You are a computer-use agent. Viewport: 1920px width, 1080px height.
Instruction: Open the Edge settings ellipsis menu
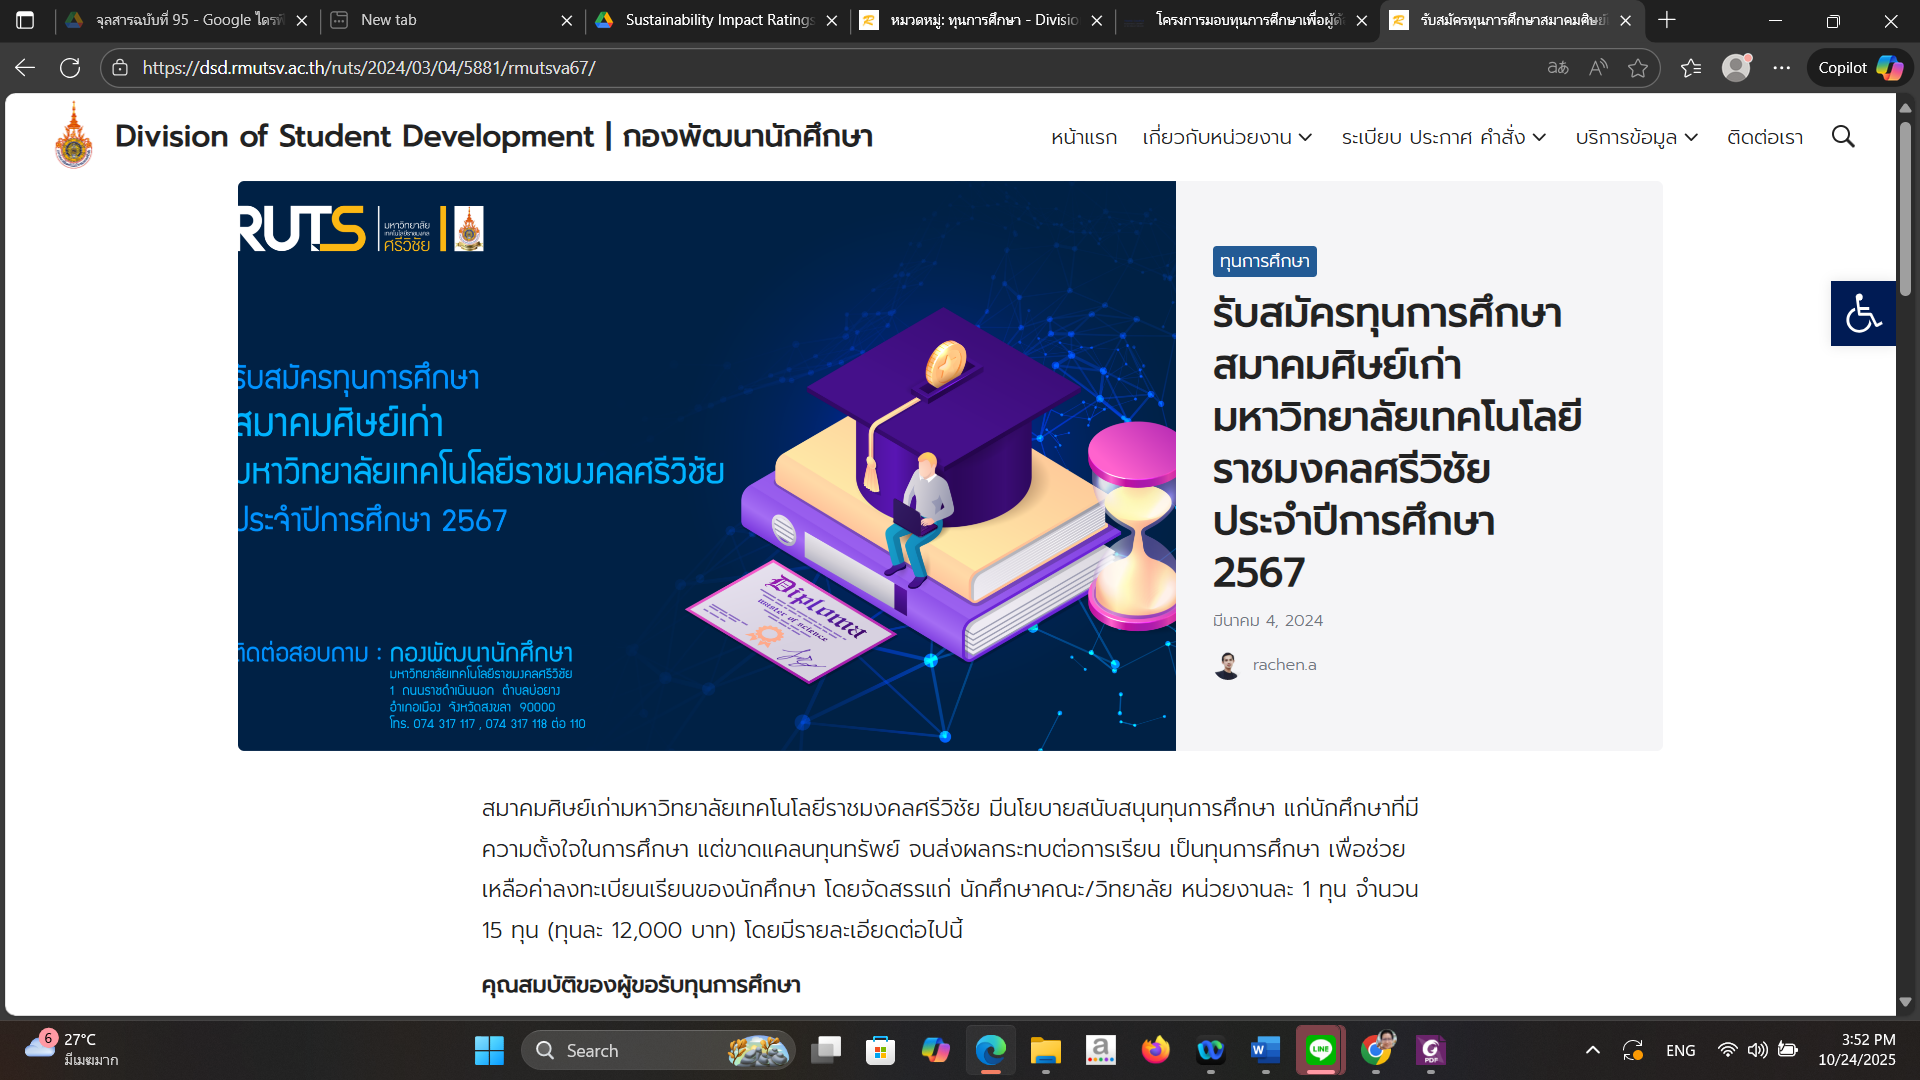pos(1782,68)
